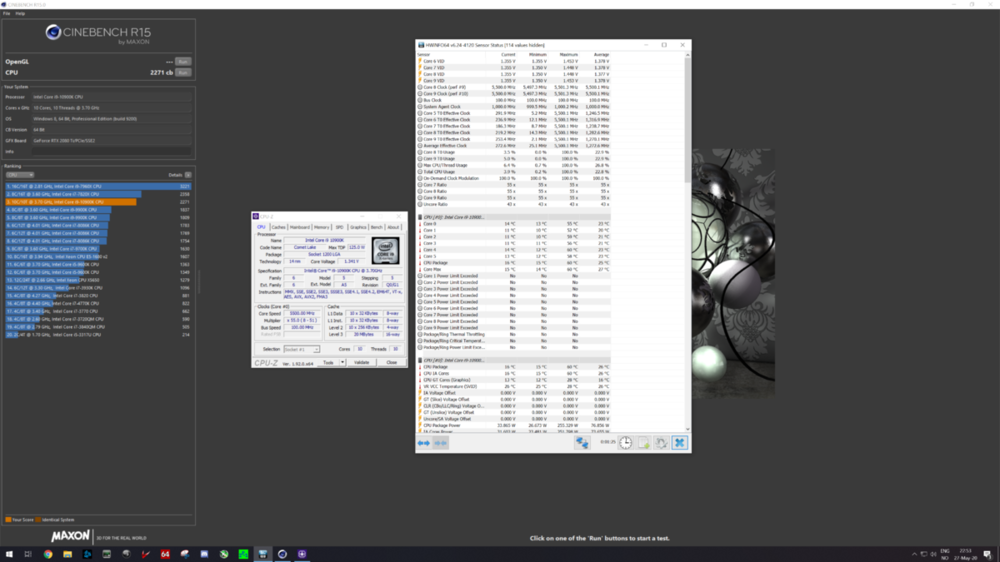This screenshot has height=562, width=1000.
Task: Switch to the Cinebench taskbar icon
Action: (283, 554)
